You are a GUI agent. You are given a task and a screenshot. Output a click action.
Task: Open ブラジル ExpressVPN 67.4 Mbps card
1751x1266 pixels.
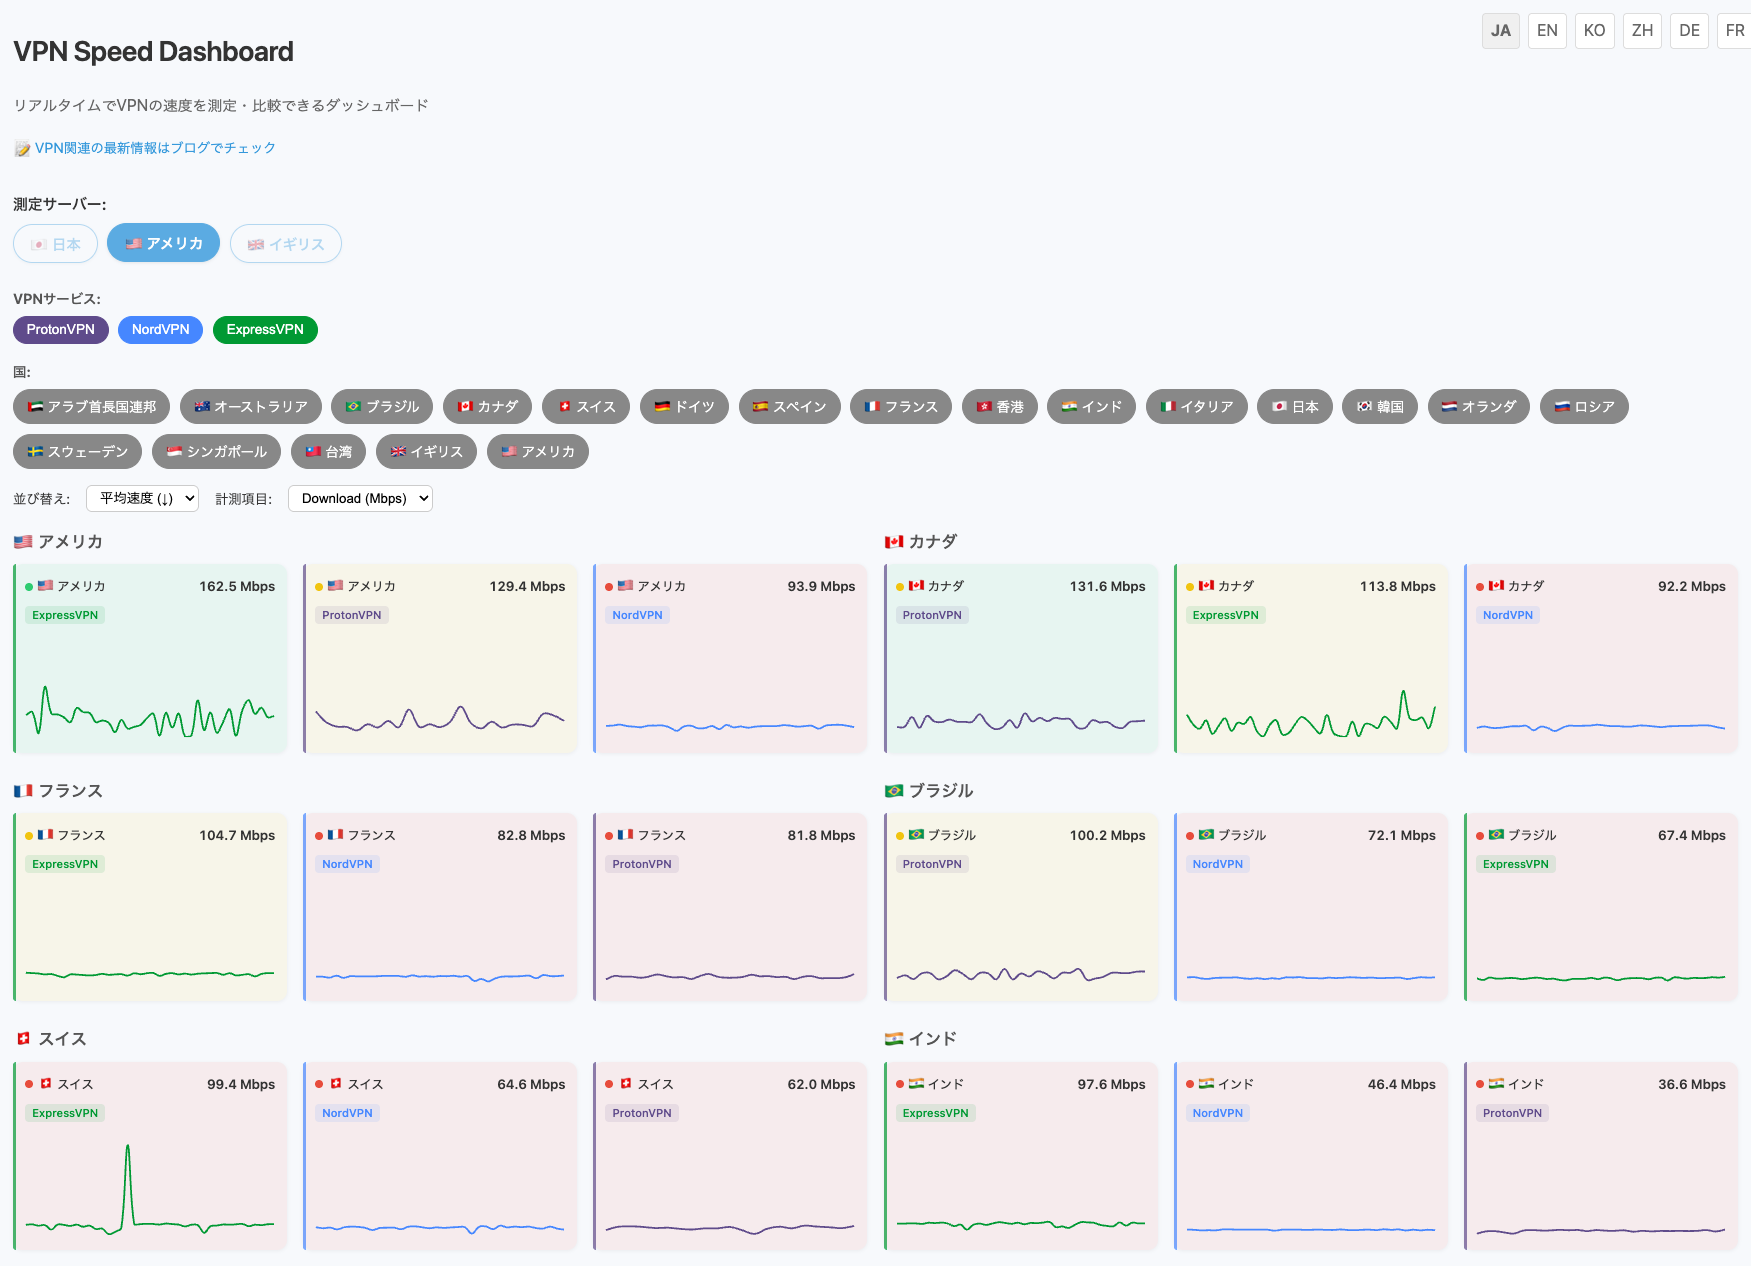pos(1601,907)
